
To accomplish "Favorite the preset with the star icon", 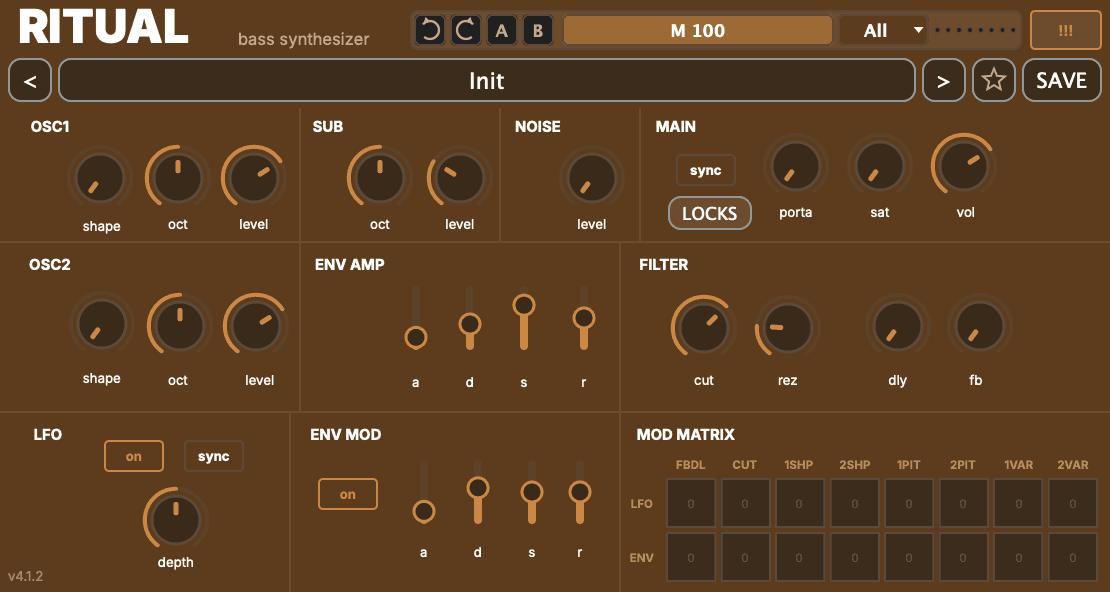I will [994, 80].
